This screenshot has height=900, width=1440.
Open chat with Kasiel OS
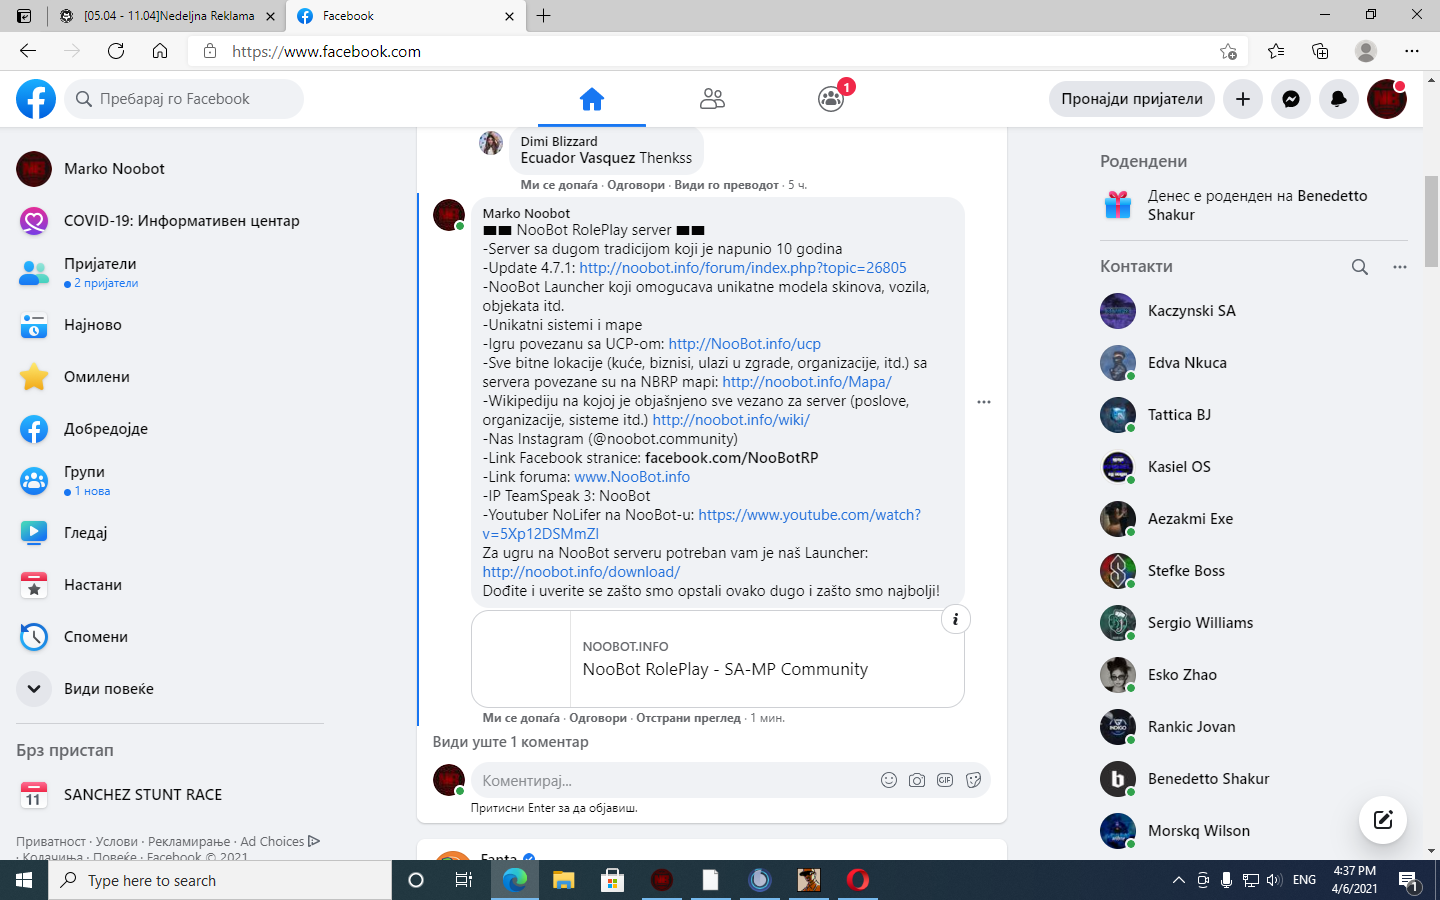point(1254,467)
